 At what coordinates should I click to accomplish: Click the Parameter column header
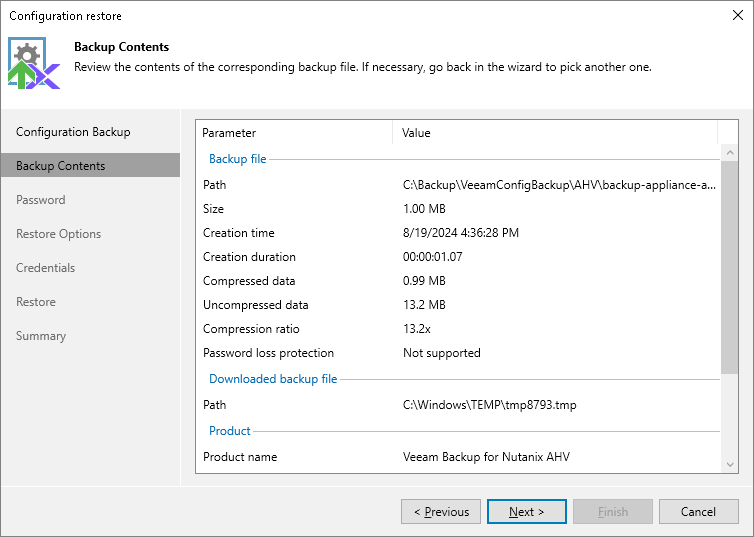pos(229,133)
